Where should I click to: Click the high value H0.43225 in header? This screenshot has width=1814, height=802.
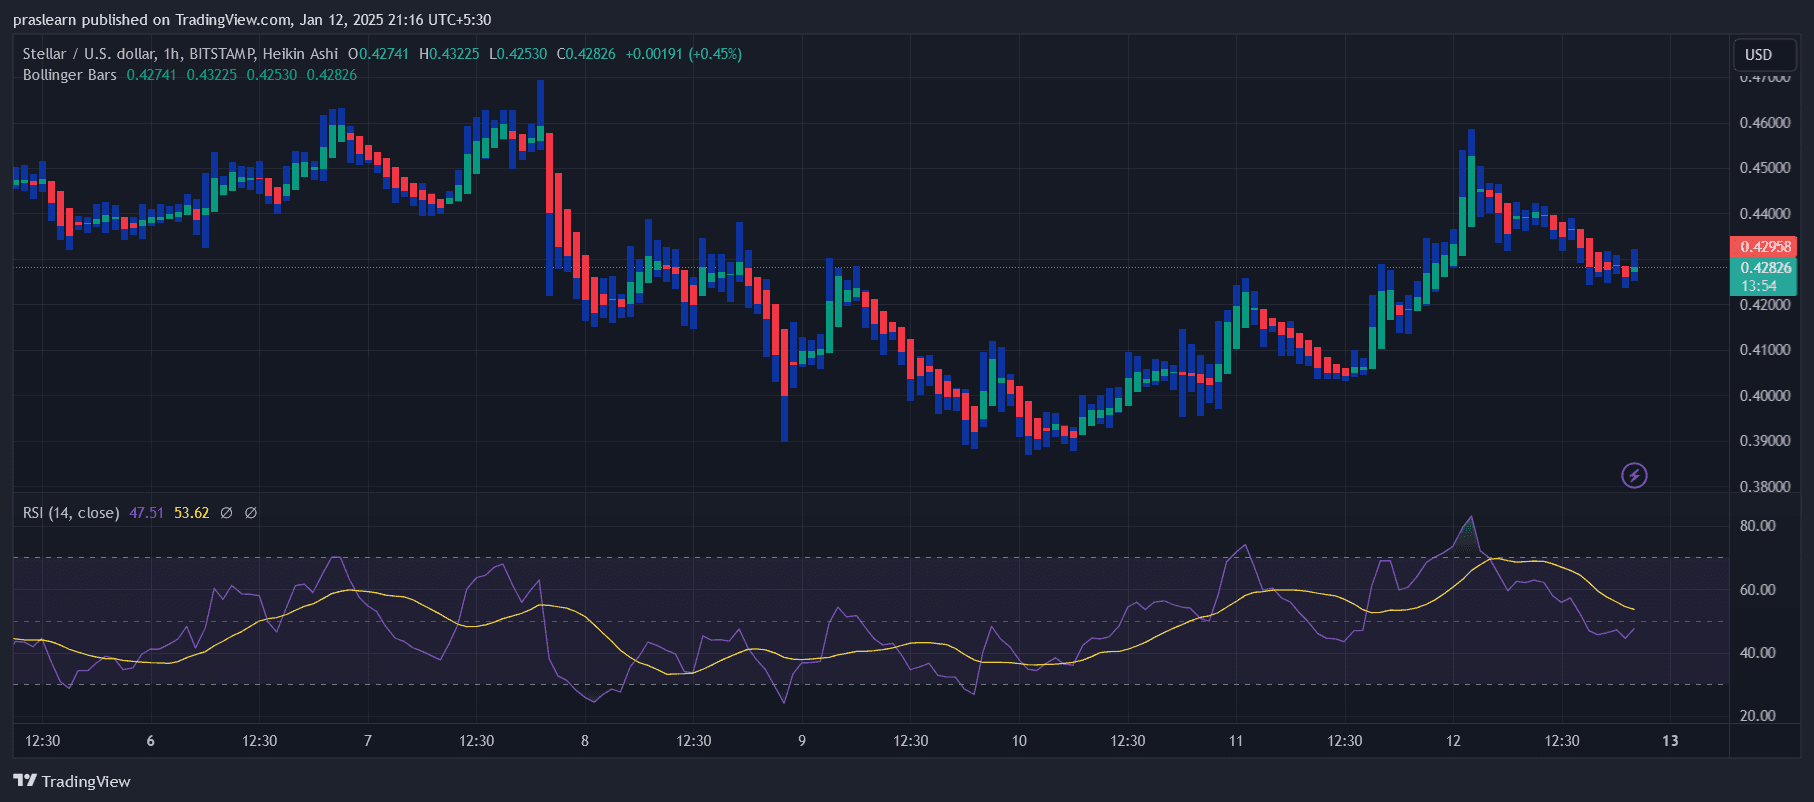click(449, 54)
